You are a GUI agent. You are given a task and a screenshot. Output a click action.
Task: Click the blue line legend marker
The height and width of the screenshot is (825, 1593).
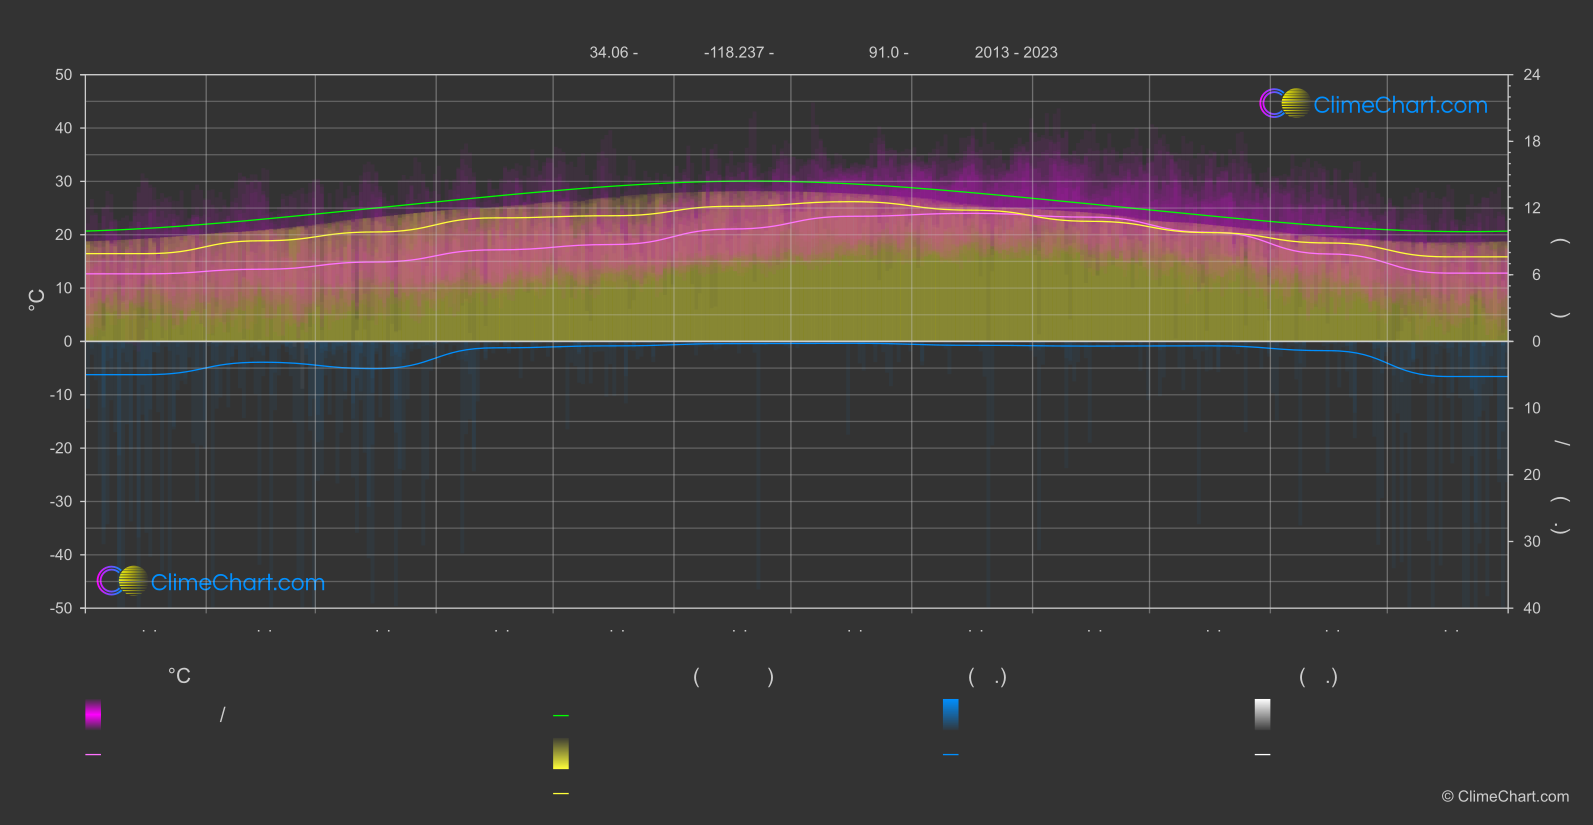point(951,755)
